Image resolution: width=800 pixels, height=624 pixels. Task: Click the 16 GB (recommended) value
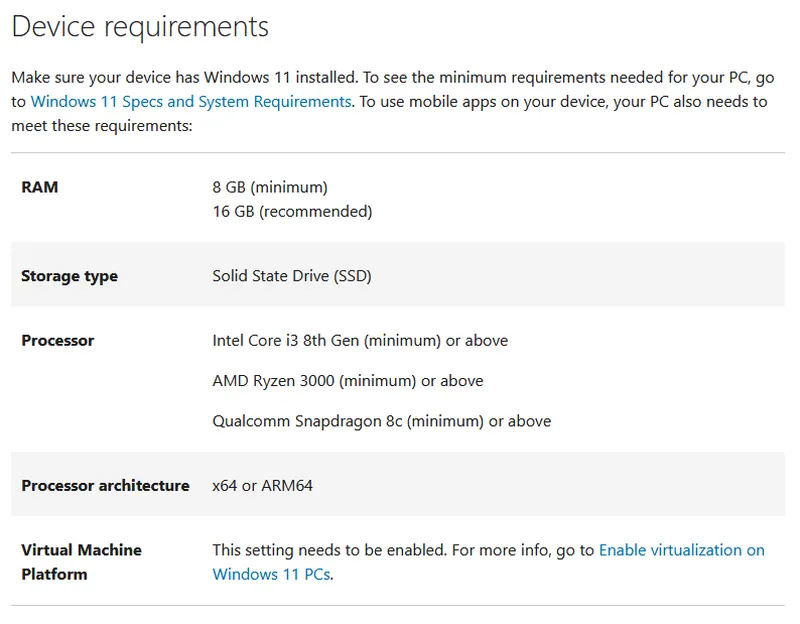tap(292, 211)
